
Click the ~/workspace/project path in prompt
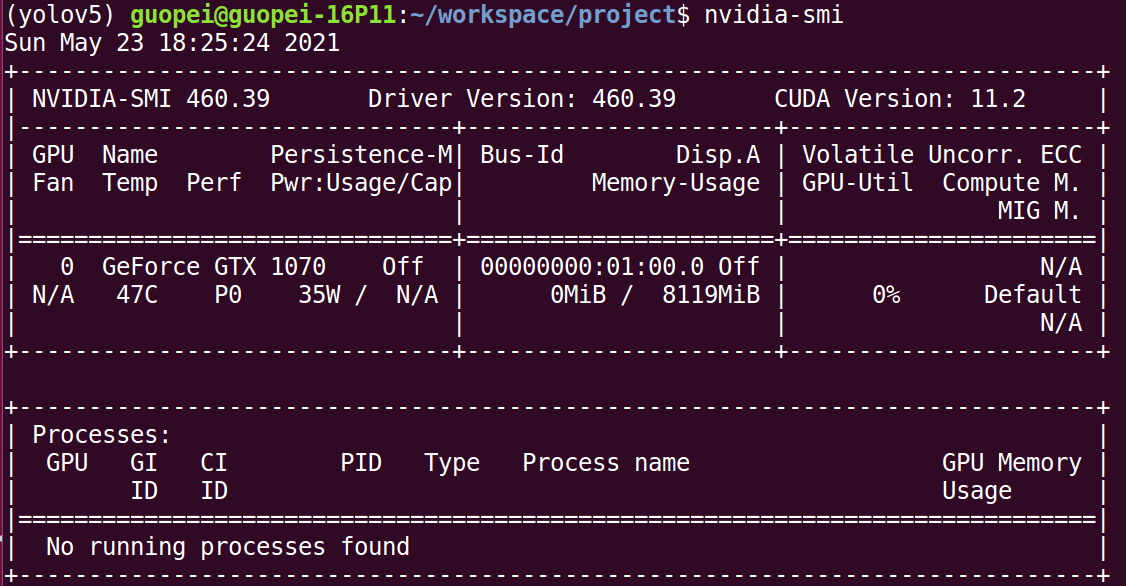544,14
